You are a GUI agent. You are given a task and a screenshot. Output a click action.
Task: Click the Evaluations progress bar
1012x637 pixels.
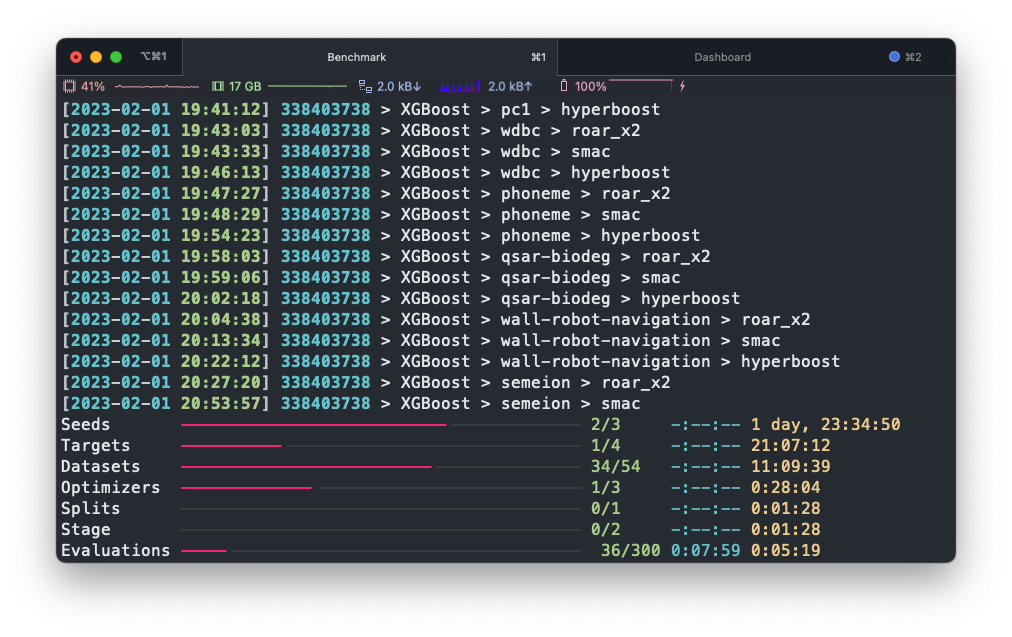381,551
